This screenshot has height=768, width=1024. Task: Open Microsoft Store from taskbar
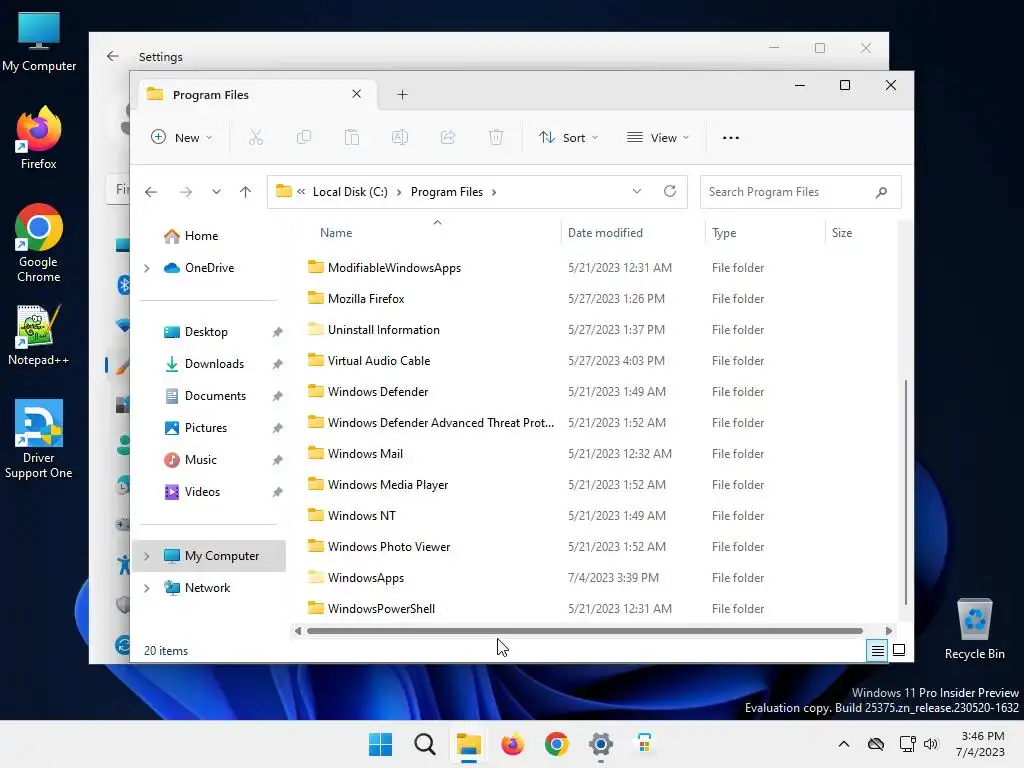645,744
